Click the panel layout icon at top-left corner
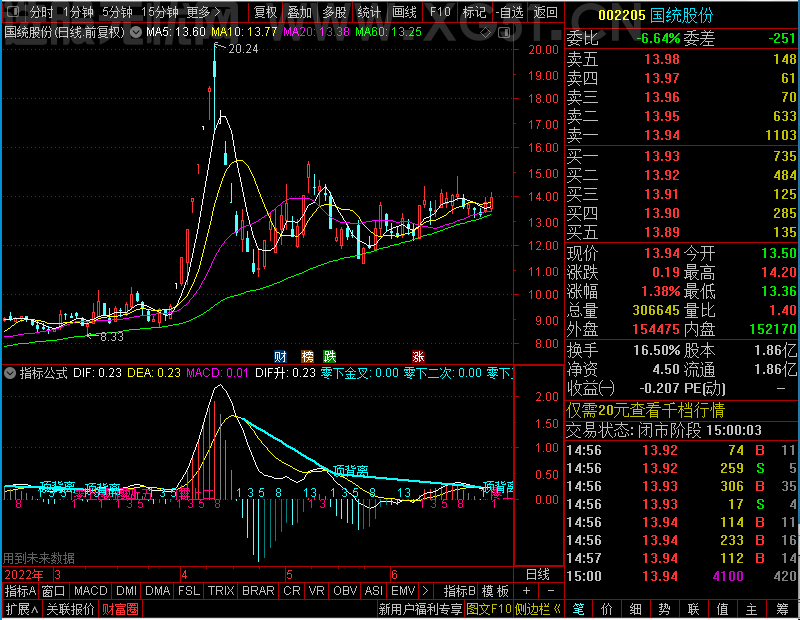The image size is (800, 620). pyautogui.click(x=14, y=11)
